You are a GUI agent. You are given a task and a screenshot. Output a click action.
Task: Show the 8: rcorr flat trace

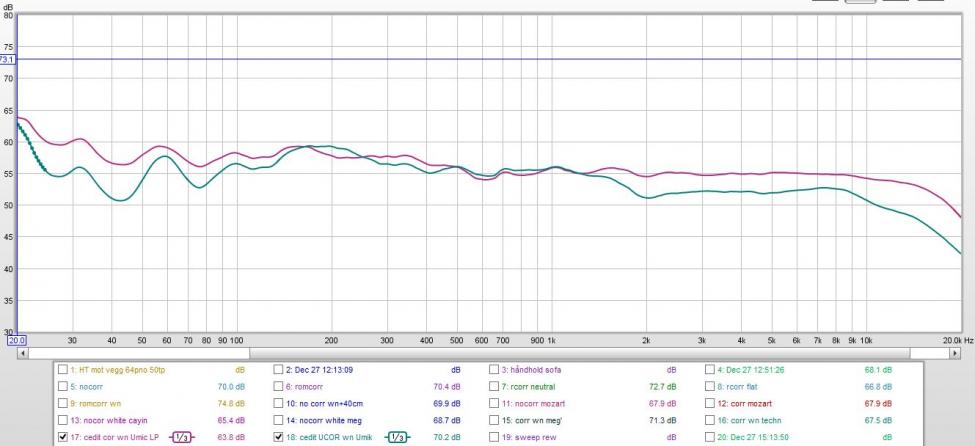[x=709, y=386]
